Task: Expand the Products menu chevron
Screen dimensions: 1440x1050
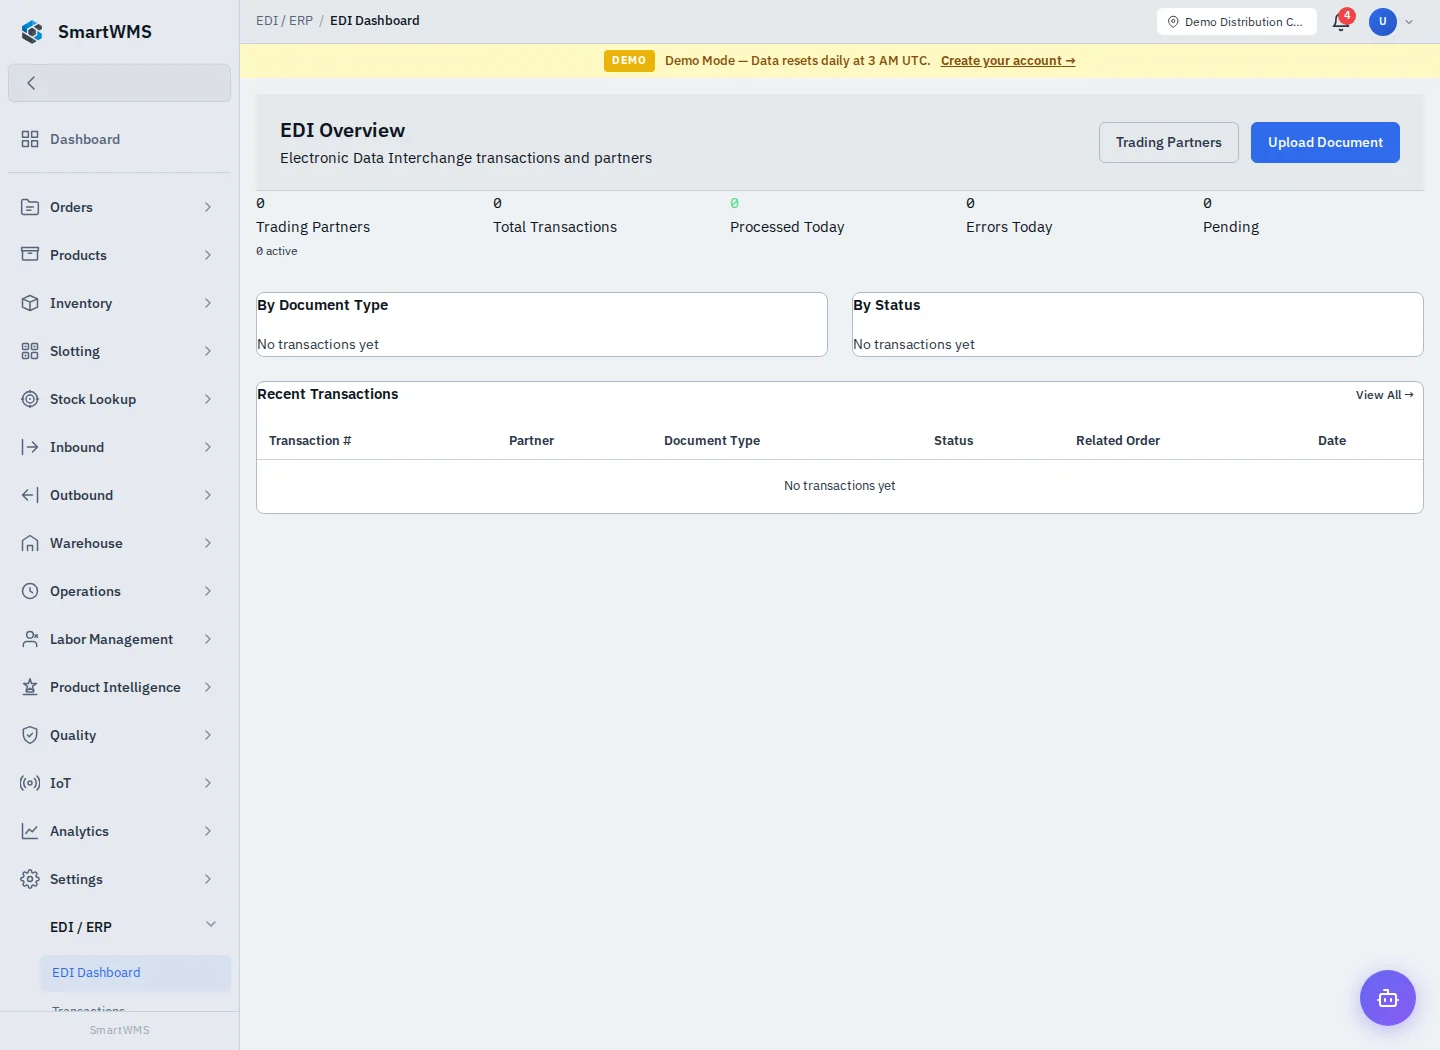Action: tap(208, 255)
